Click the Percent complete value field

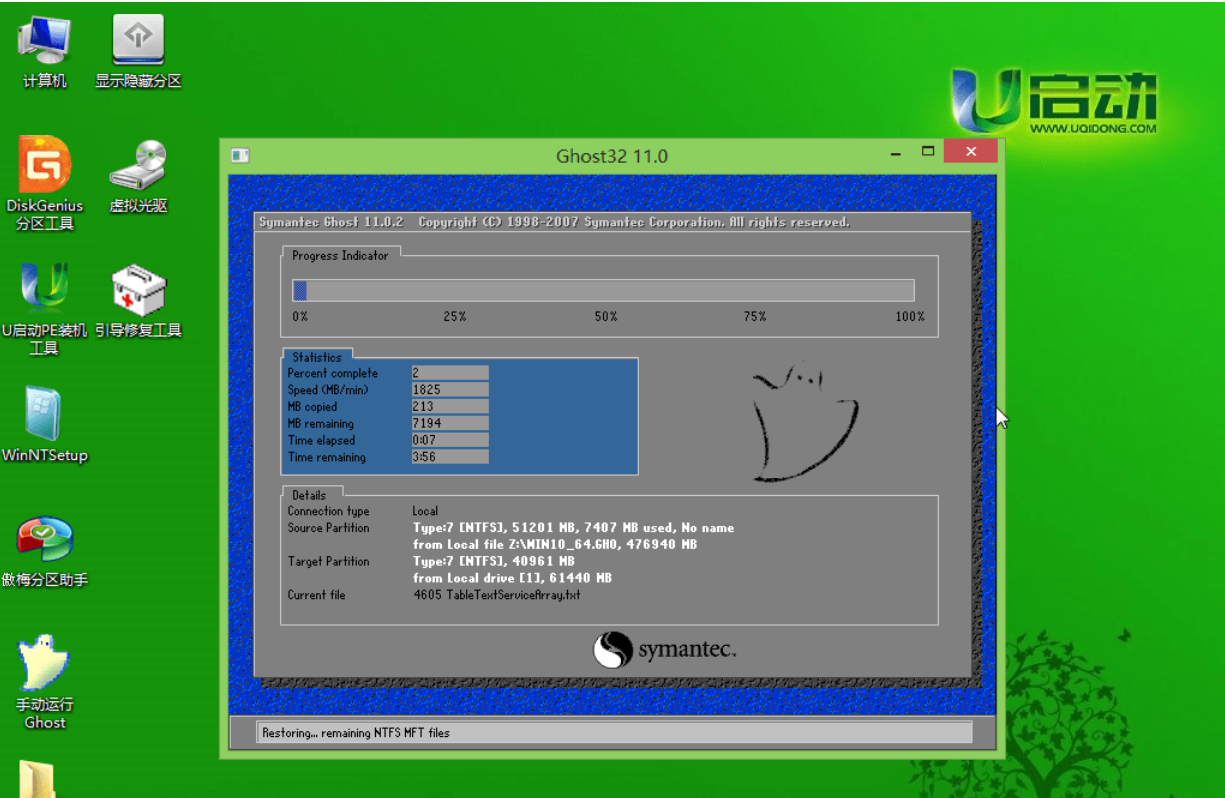[x=449, y=373]
